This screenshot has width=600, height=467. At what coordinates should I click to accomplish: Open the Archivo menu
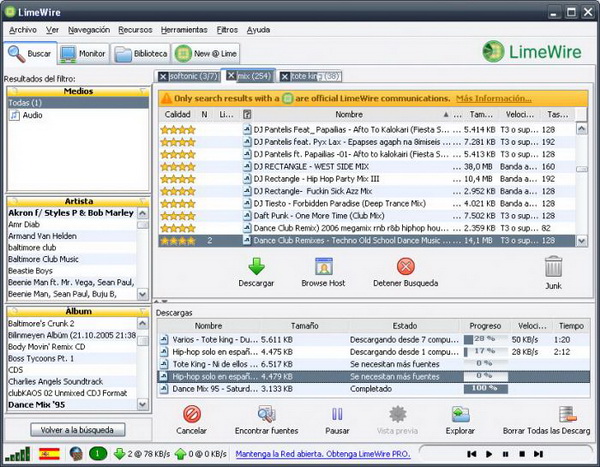point(23,30)
